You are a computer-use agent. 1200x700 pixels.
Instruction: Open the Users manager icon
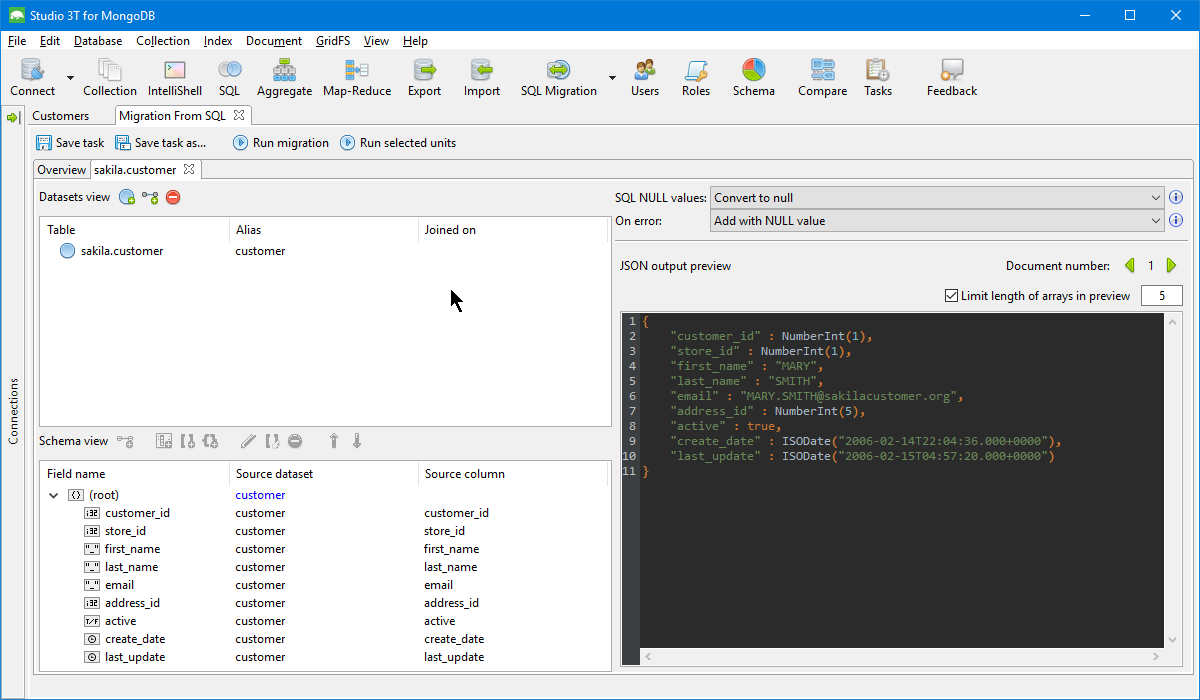tap(645, 70)
